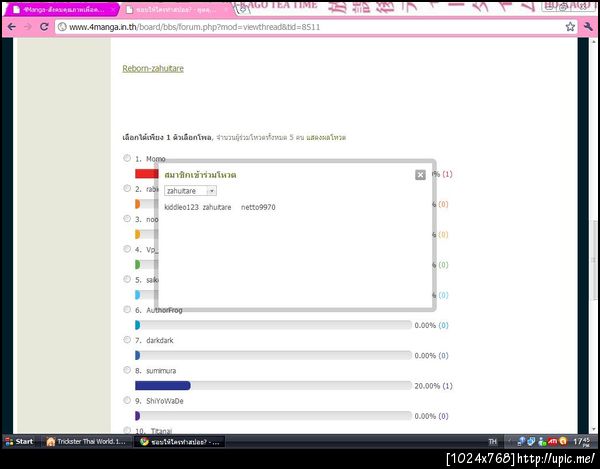
Task: Select poll option number 2
Action: pos(127,188)
